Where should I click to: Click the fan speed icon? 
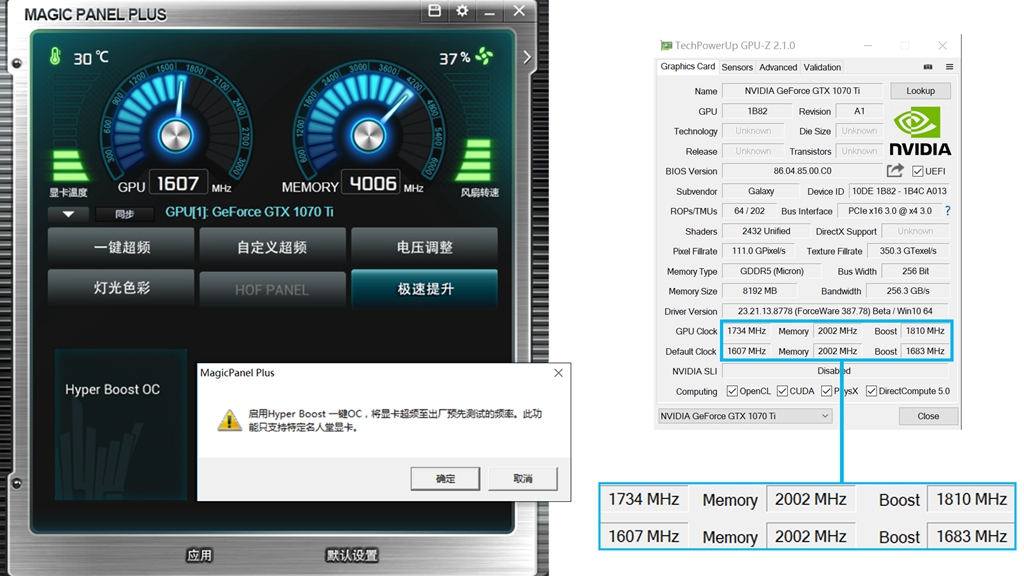click(485, 56)
